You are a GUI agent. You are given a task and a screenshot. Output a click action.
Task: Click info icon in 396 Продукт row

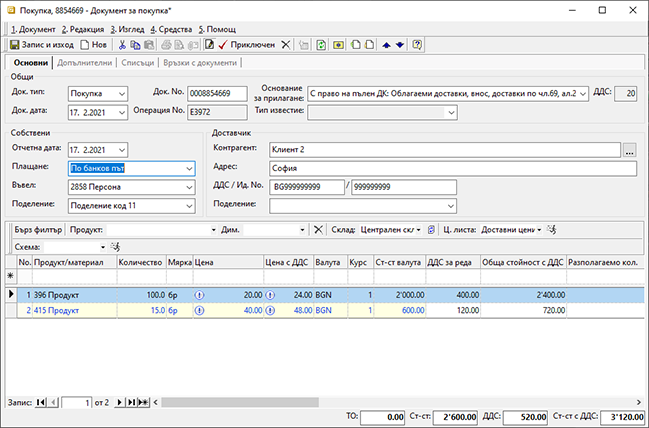point(199,295)
